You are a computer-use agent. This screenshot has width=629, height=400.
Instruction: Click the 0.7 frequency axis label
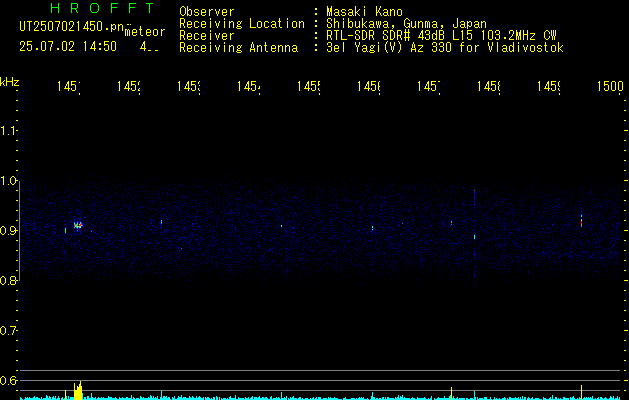pyautogui.click(x=9, y=330)
